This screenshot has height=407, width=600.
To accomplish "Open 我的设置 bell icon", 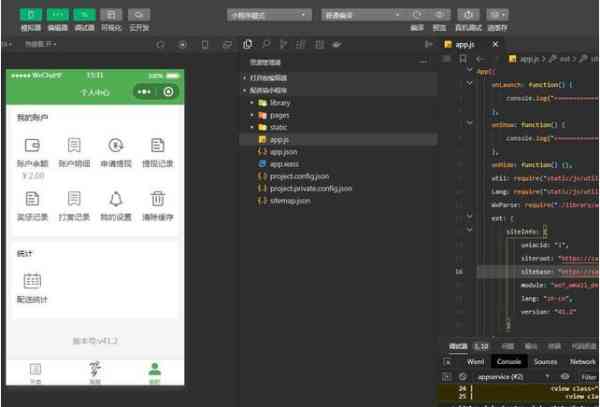I will [x=116, y=199].
